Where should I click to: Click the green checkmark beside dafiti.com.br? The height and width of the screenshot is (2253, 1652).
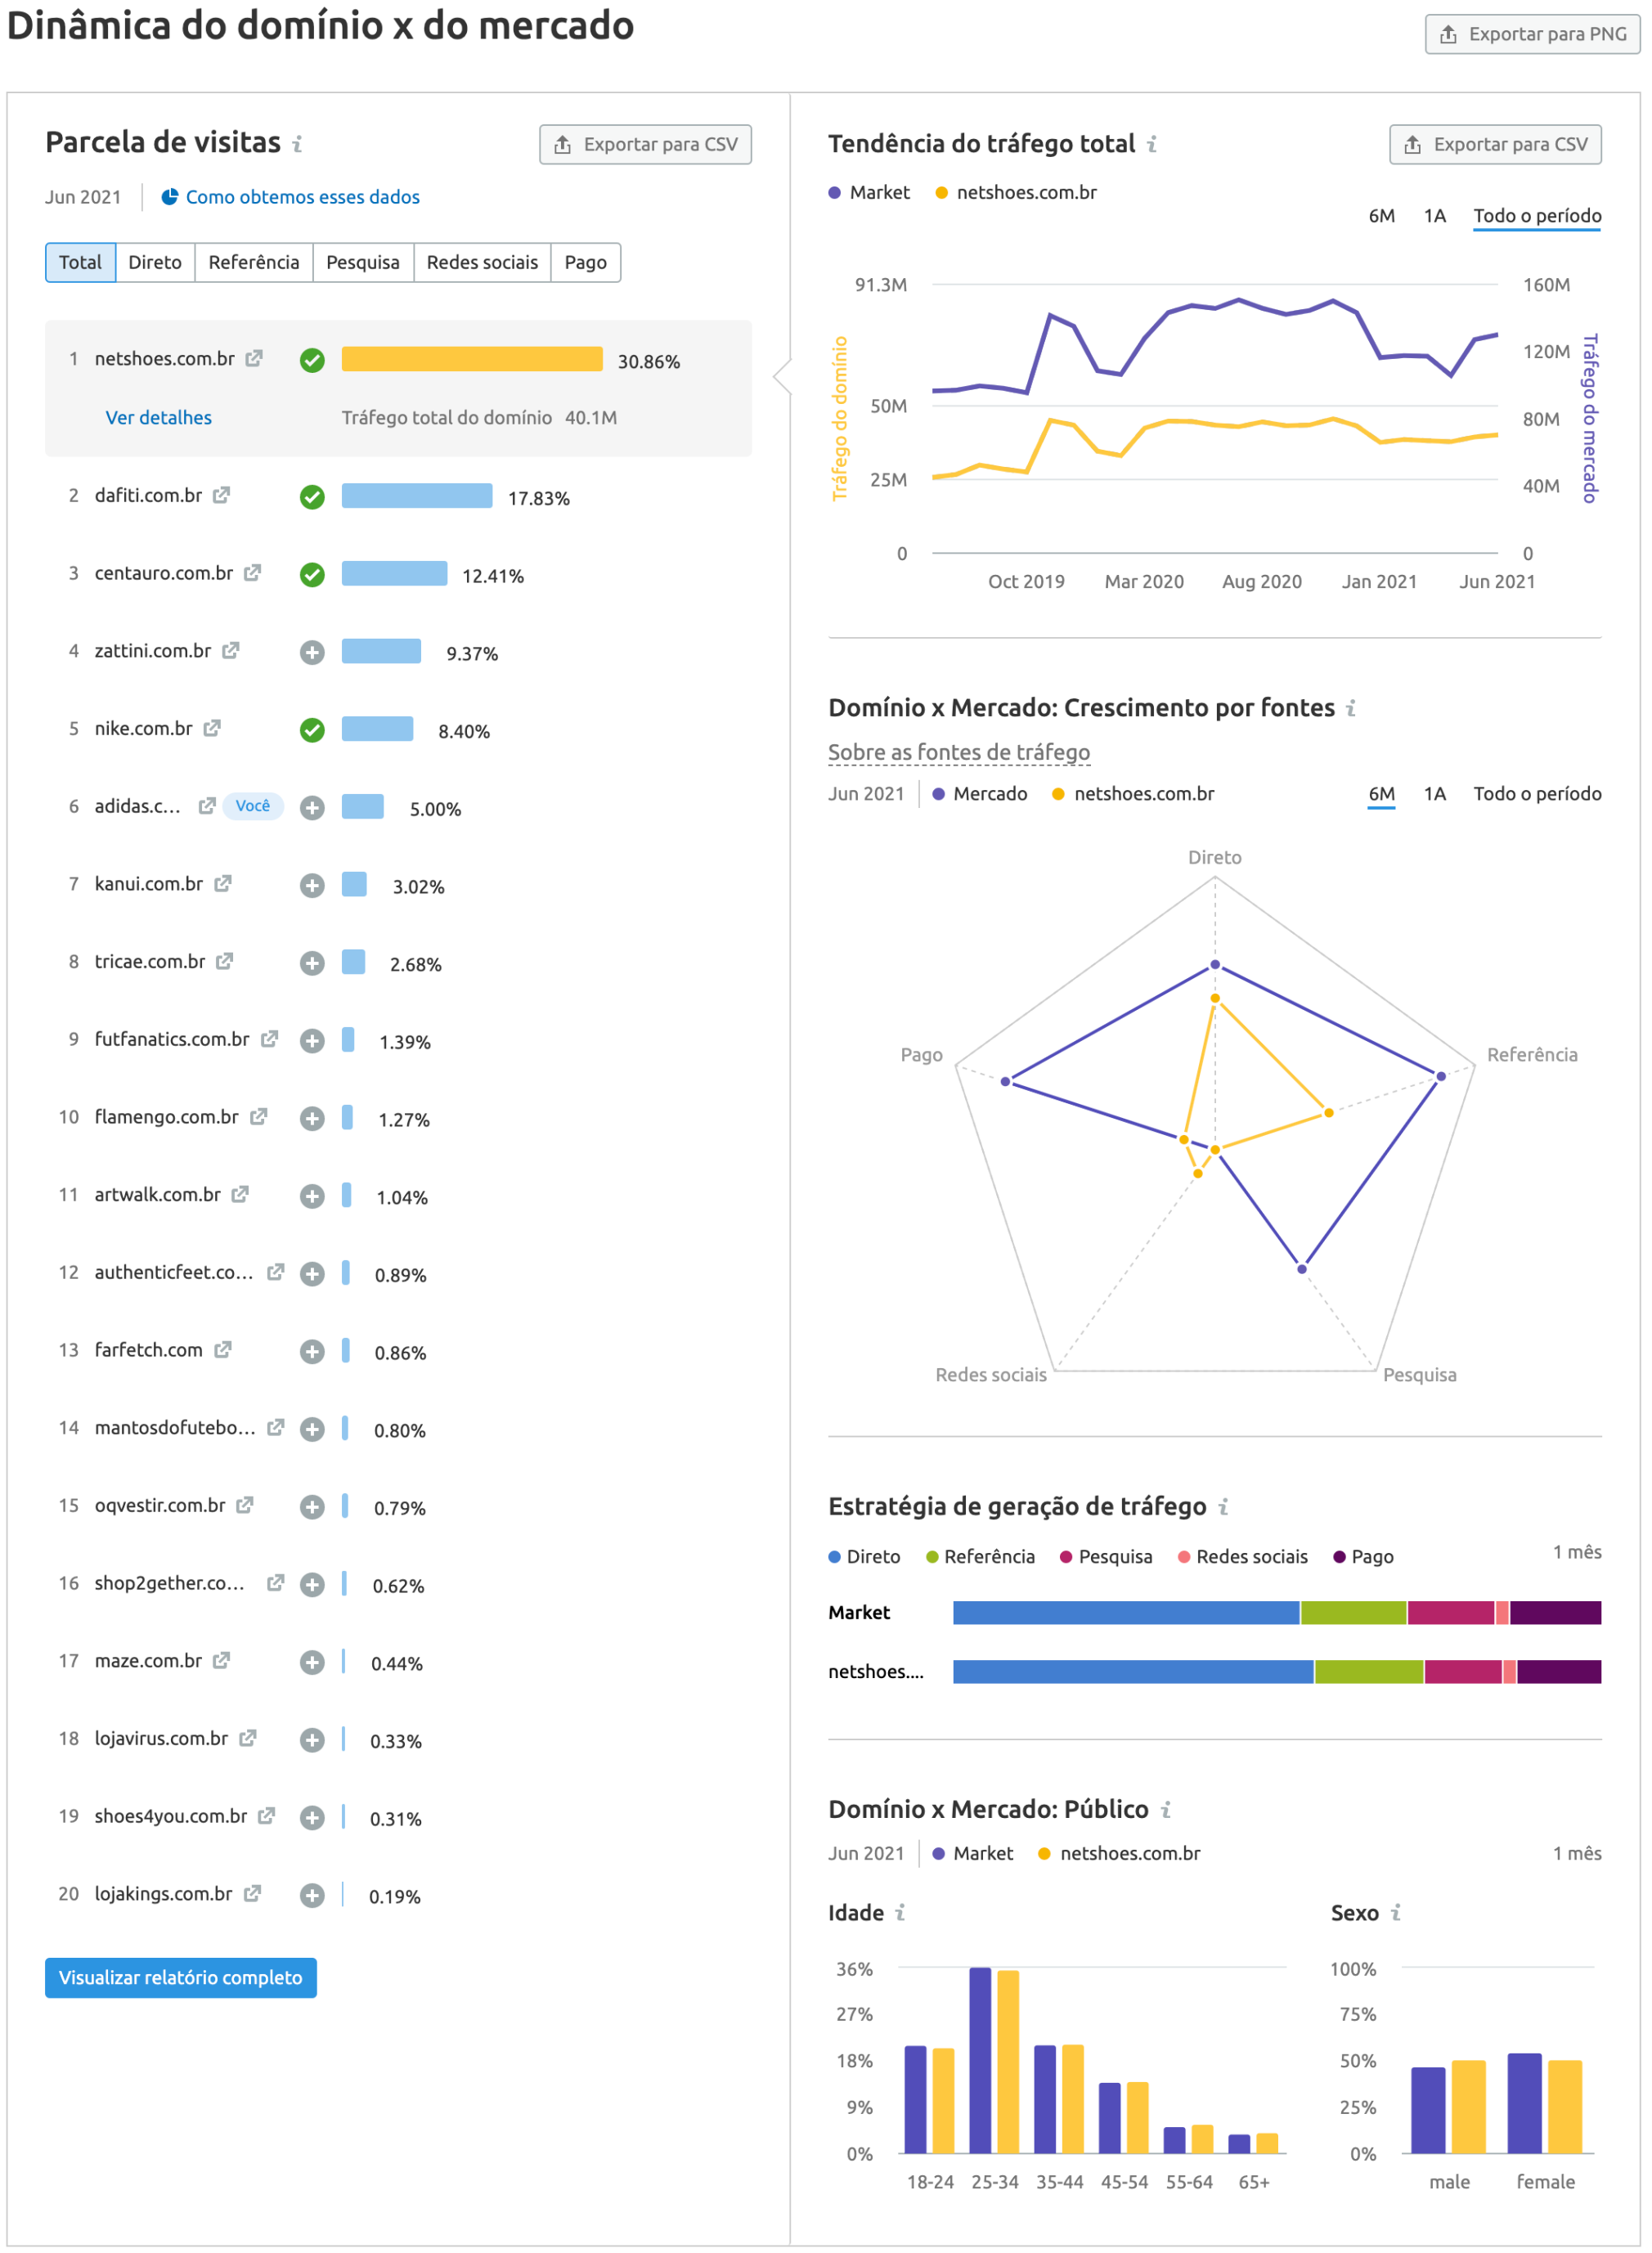(312, 497)
